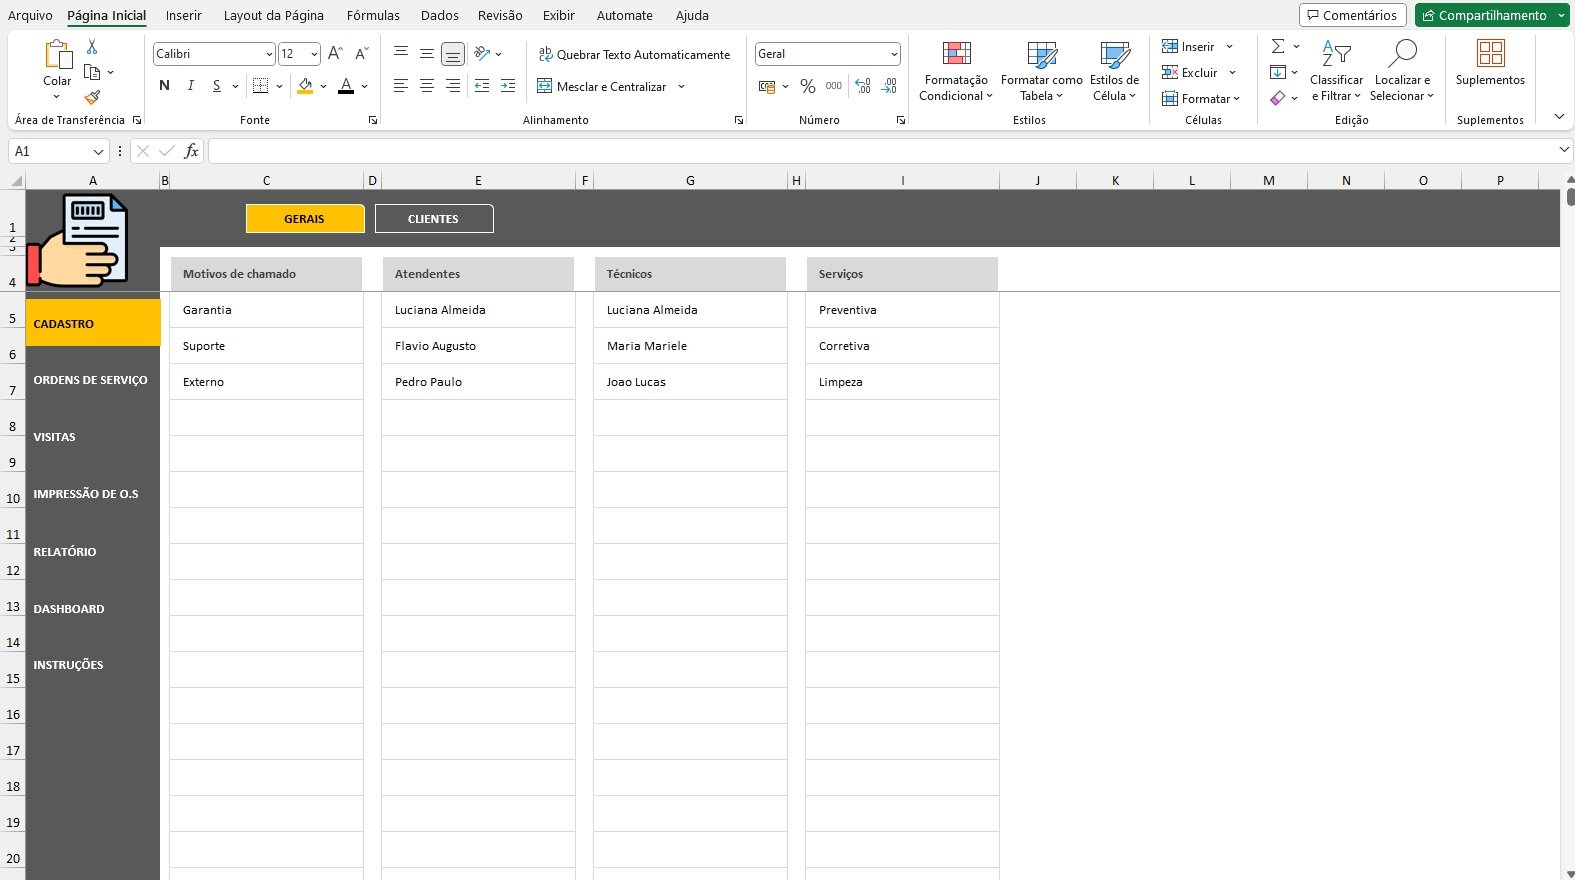Switch to the Inserir ribbon tab

(183, 15)
